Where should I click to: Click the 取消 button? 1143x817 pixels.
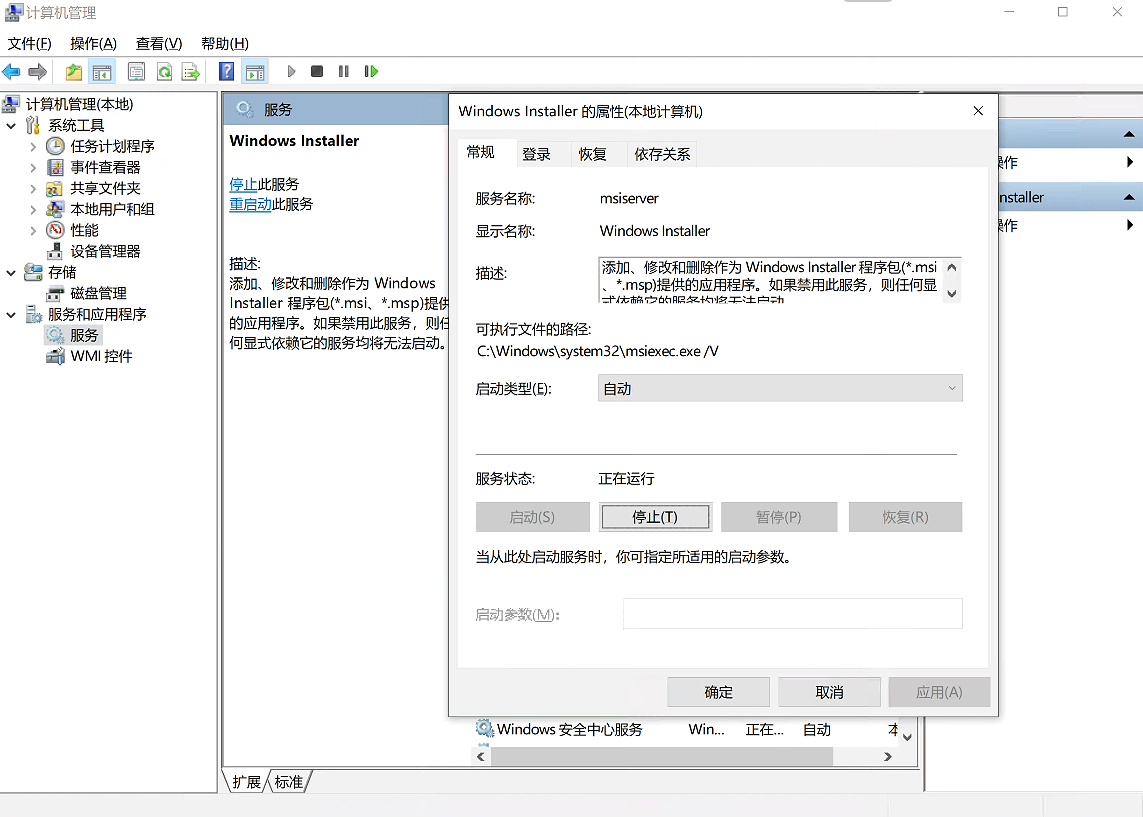point(830,692)
